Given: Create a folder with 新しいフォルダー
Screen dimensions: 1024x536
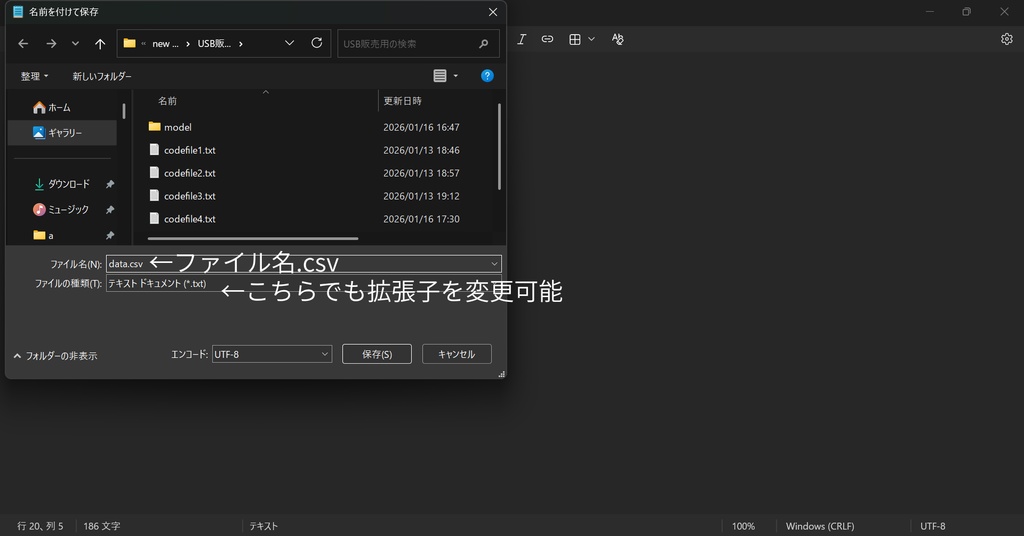Looking at the screenshot, I should pos(102,76).
